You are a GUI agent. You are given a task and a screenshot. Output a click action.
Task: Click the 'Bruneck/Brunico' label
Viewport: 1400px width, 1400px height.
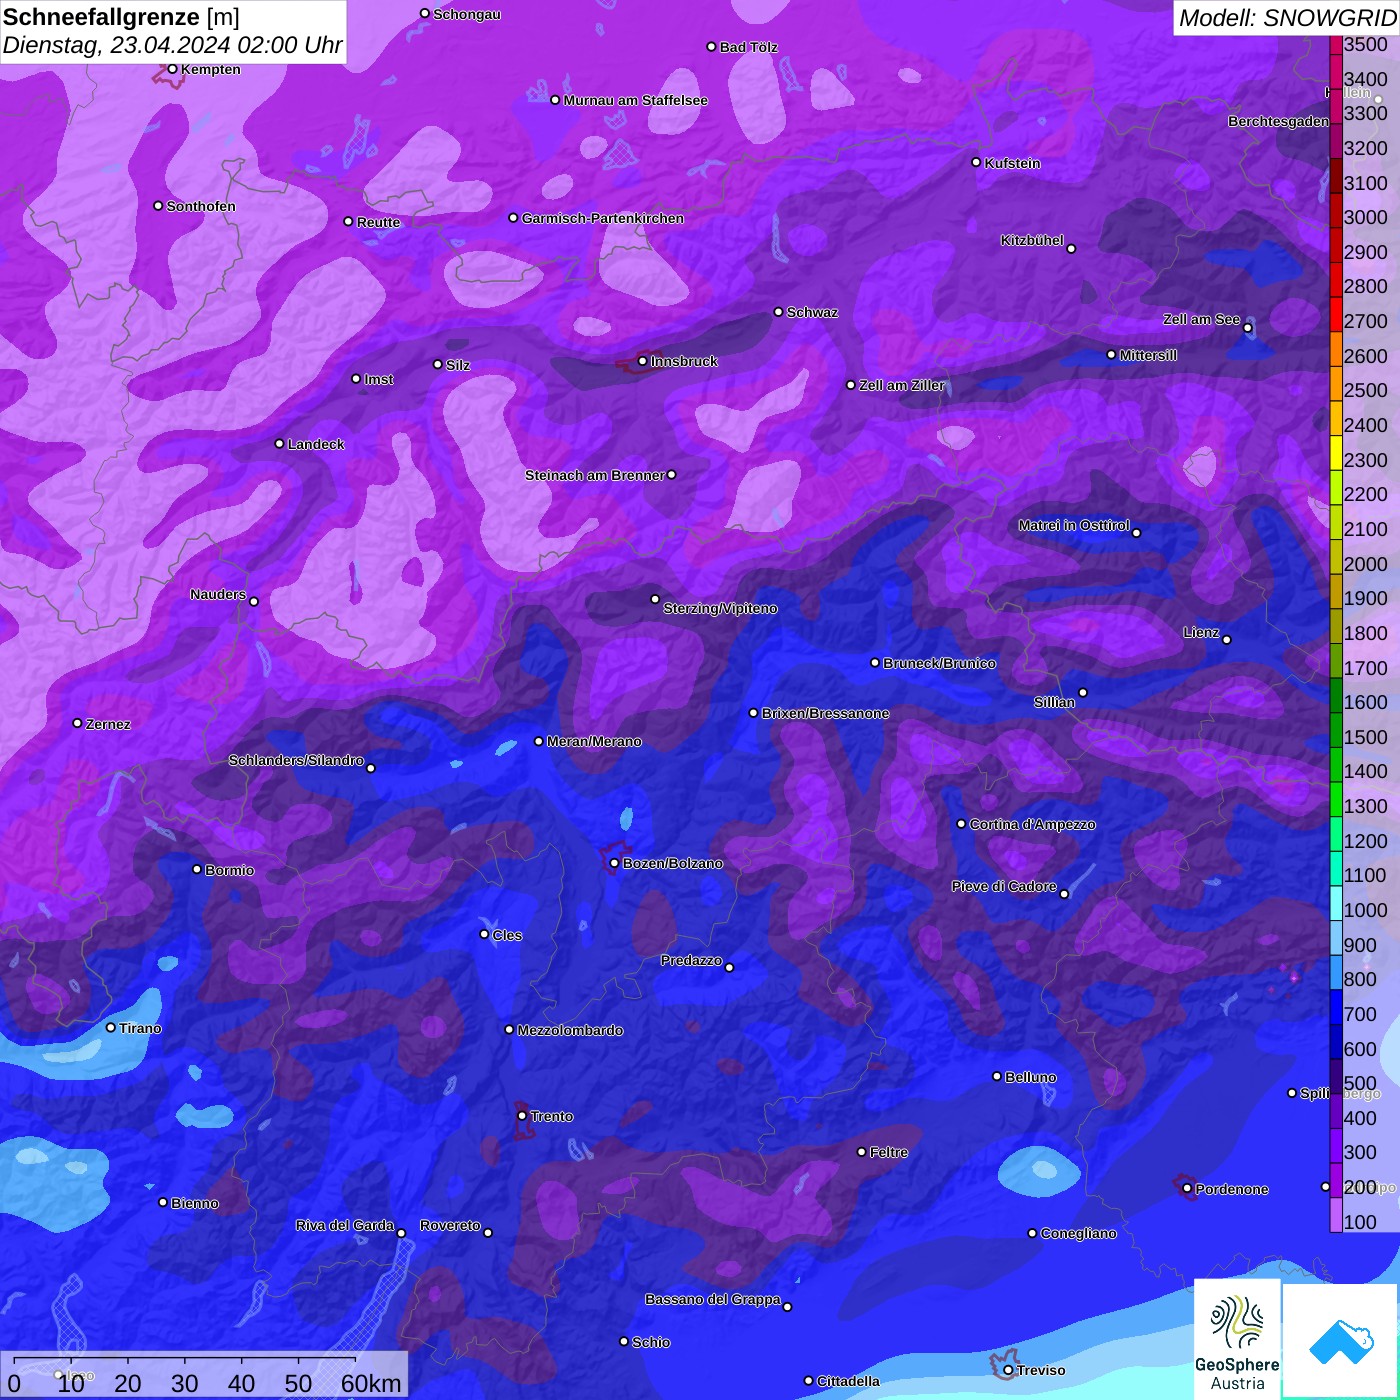coord(939,663)
